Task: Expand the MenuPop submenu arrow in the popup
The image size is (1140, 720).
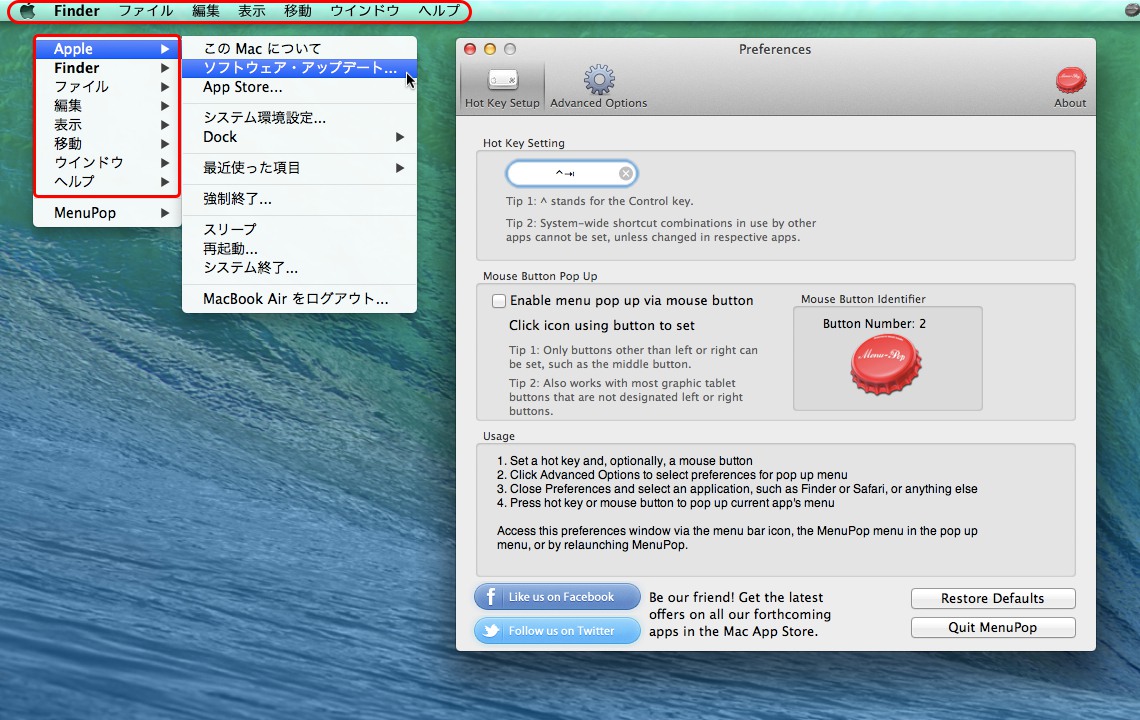Action: [165, 213]
